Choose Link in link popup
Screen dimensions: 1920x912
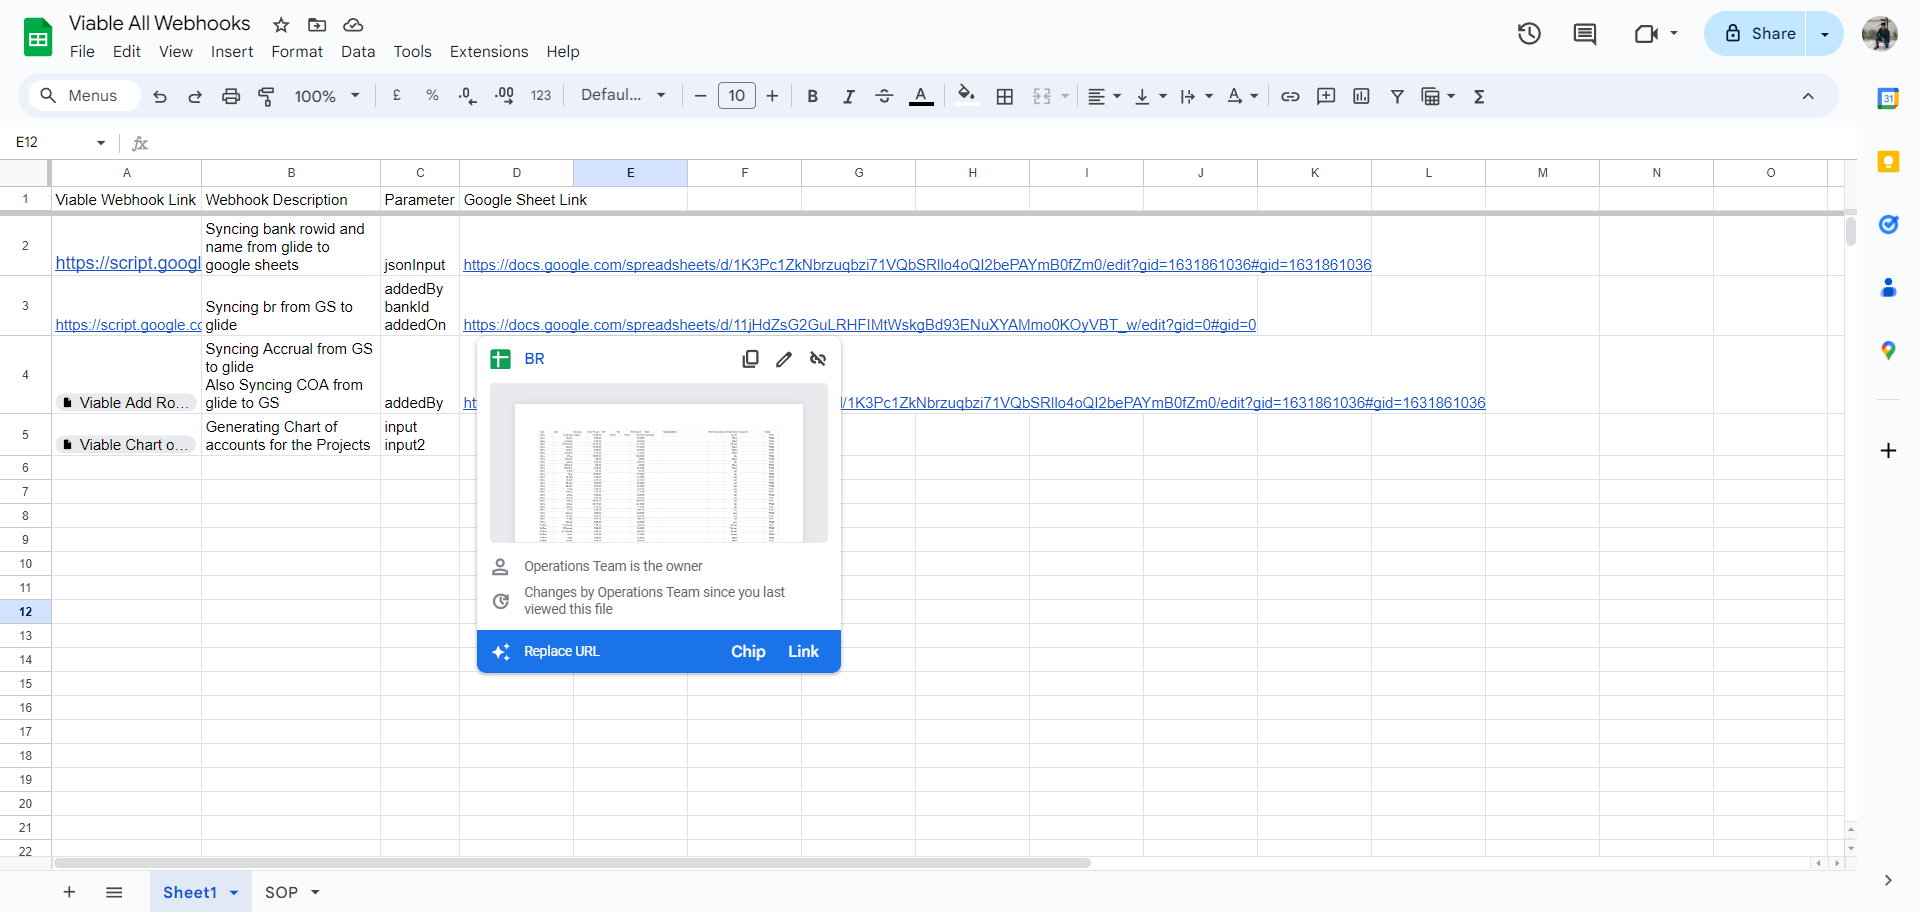803,651
